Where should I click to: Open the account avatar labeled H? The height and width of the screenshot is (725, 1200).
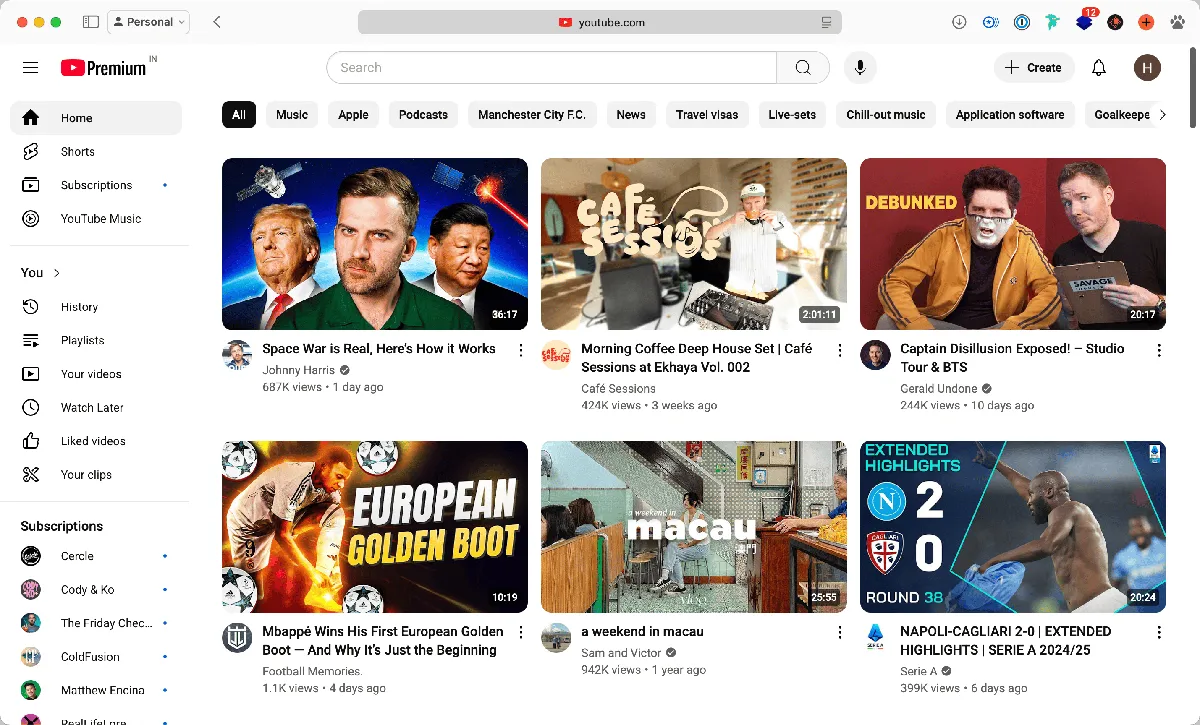pos(1147,68)
